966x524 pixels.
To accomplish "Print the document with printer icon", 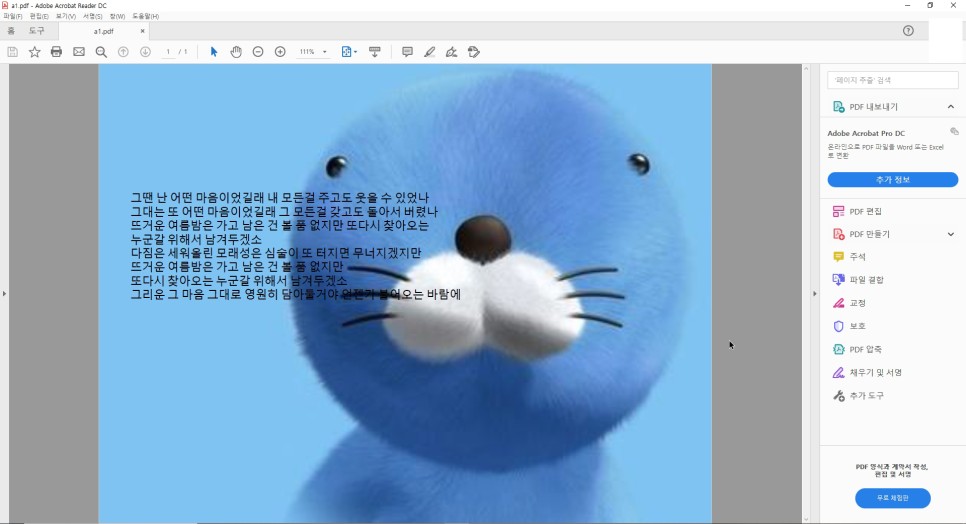I will point(56,52).
